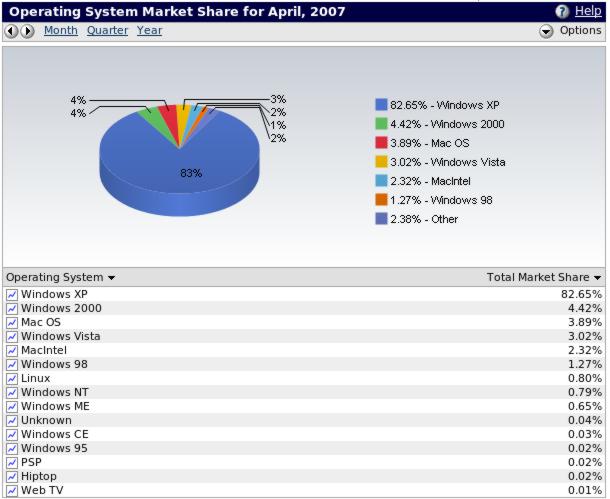Click the trend chart icon for Windows 95

pyautogui.click(x=12, y=449)
